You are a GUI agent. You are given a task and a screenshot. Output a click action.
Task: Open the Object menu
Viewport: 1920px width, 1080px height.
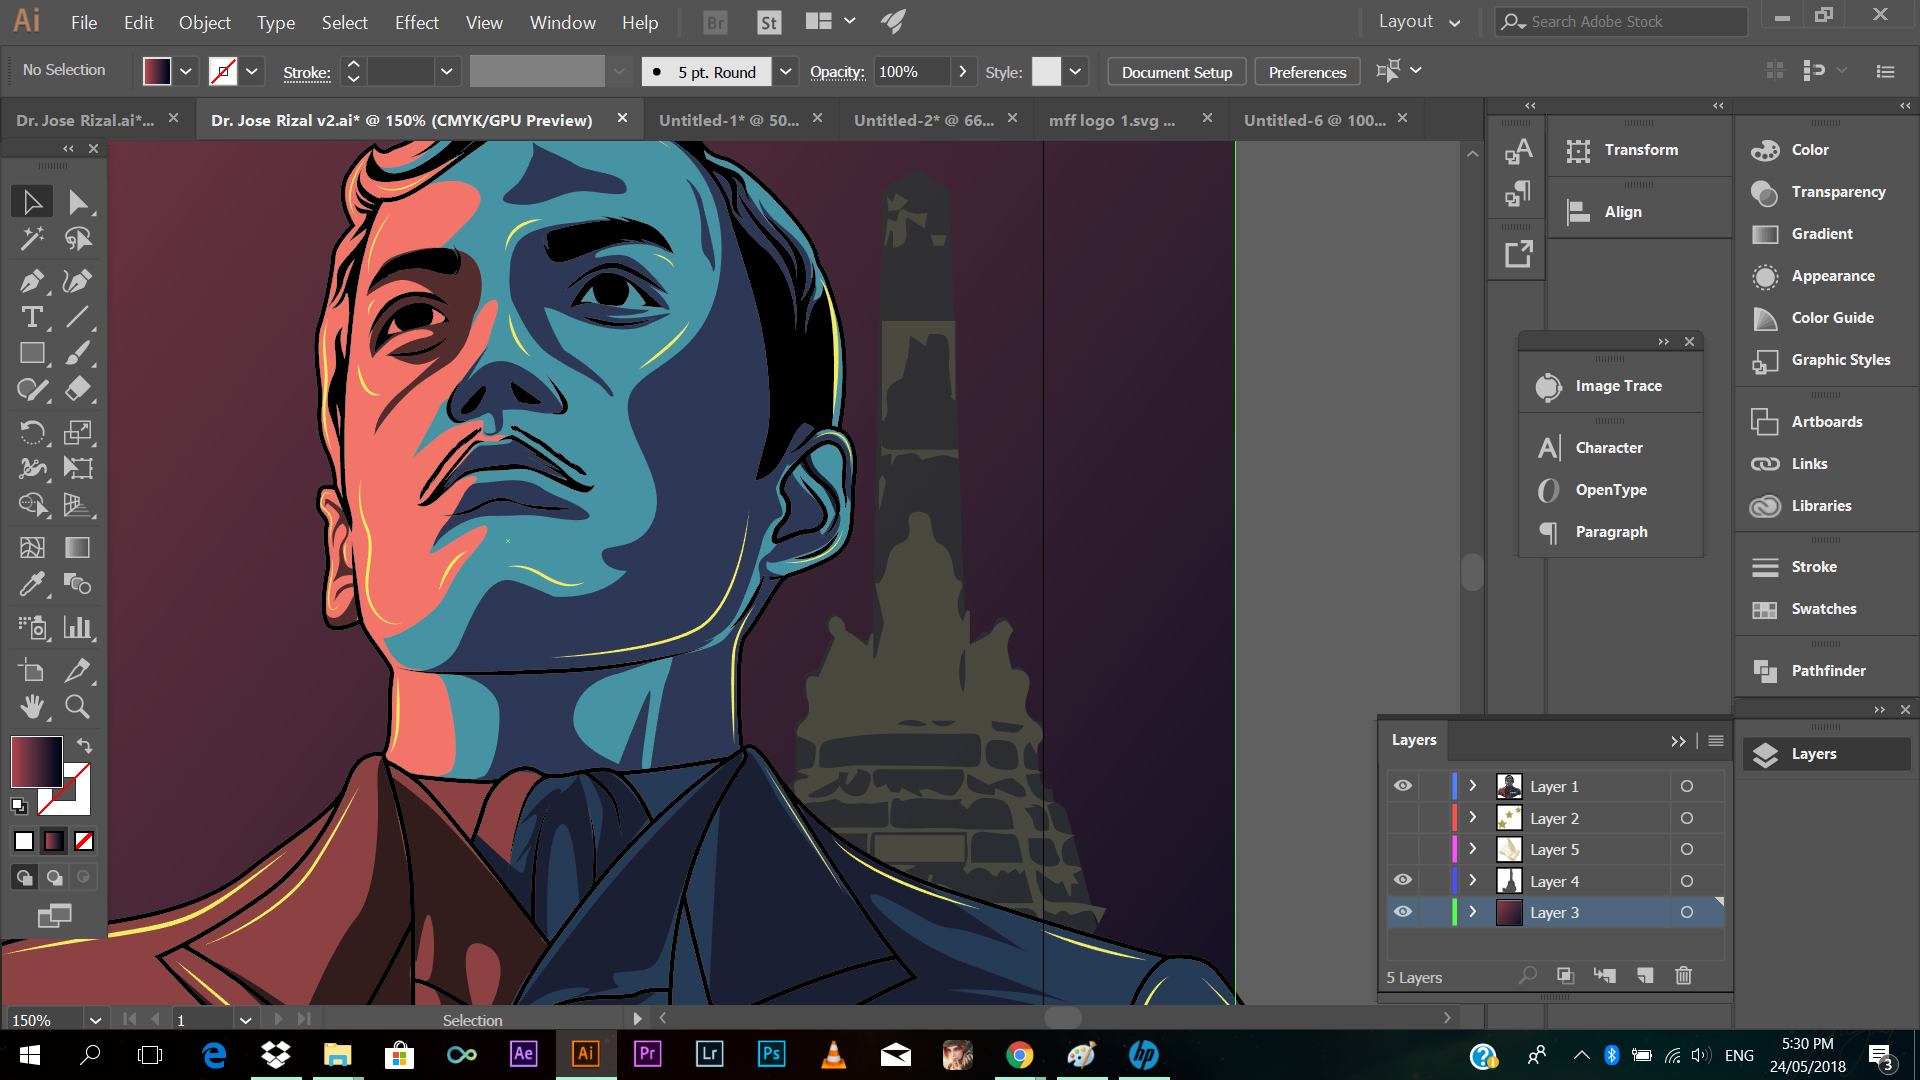[x=204, y=22]
